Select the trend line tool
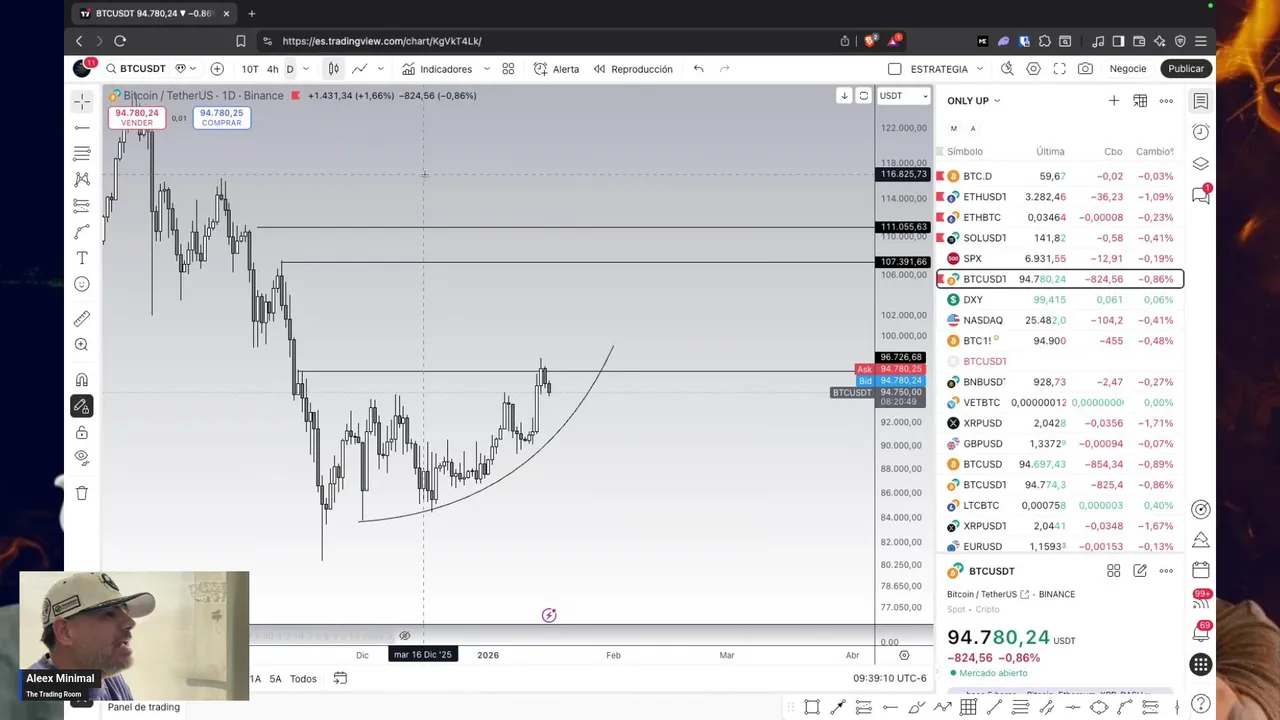The image size is (1280, 720). pyautogui.click(x=82, y=127)
